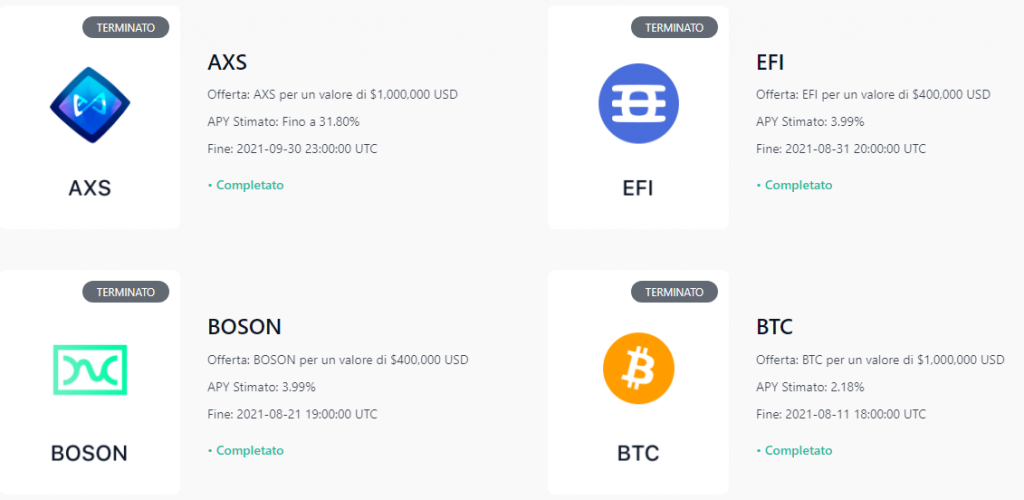Click the green BOSON logo icon

90,369
